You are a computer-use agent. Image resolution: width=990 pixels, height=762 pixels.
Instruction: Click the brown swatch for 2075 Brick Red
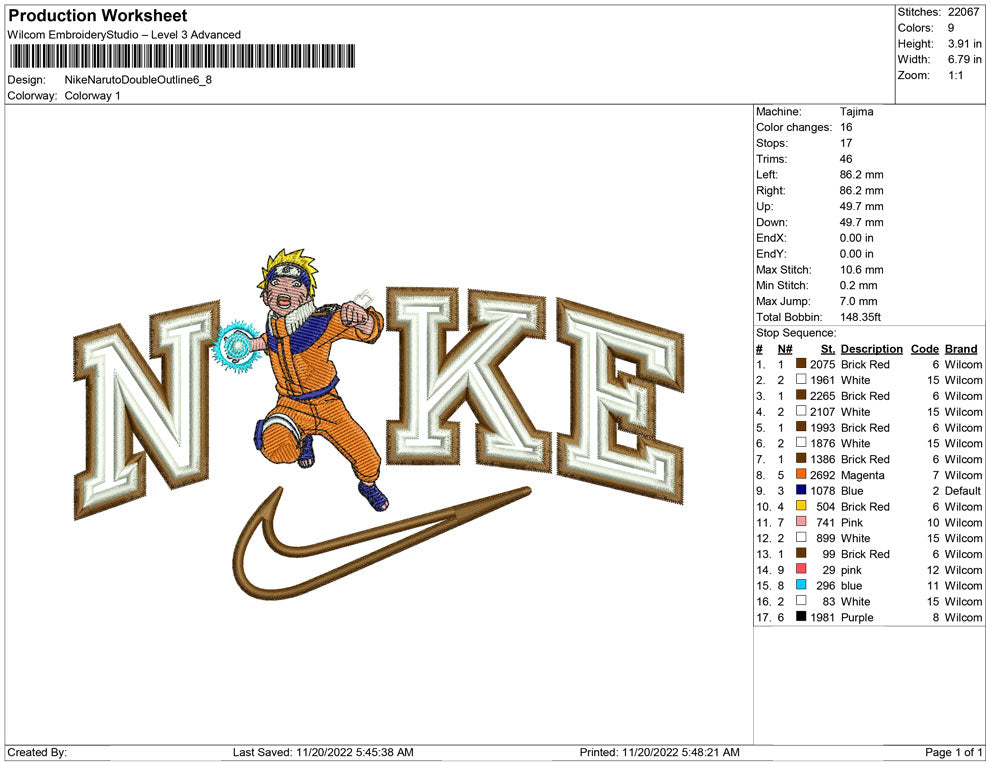(801, 364)
